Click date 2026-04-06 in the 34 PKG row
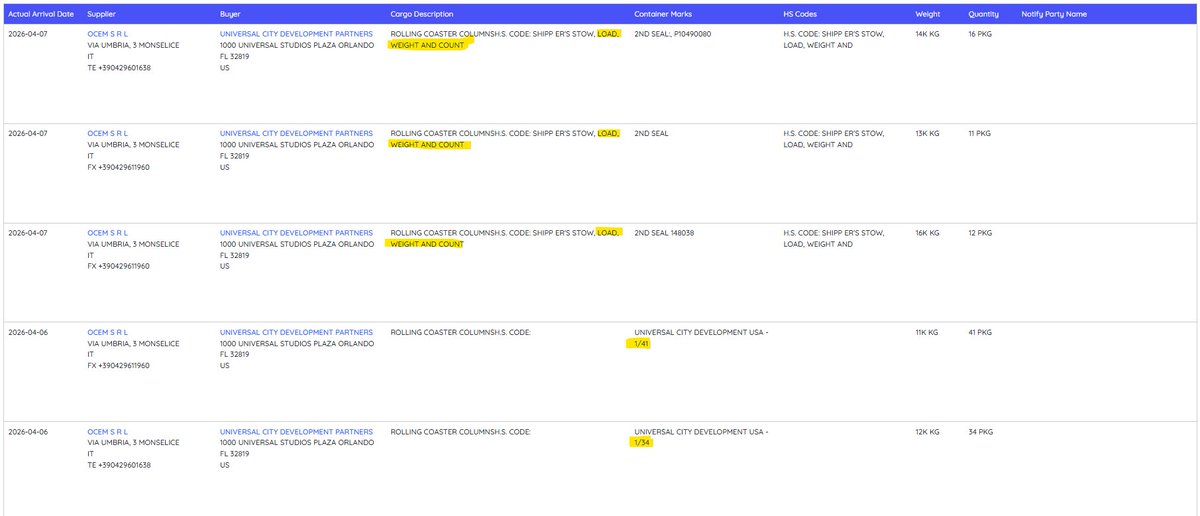1200x516 pixels. pyautogui.click(x=28, y=432)
